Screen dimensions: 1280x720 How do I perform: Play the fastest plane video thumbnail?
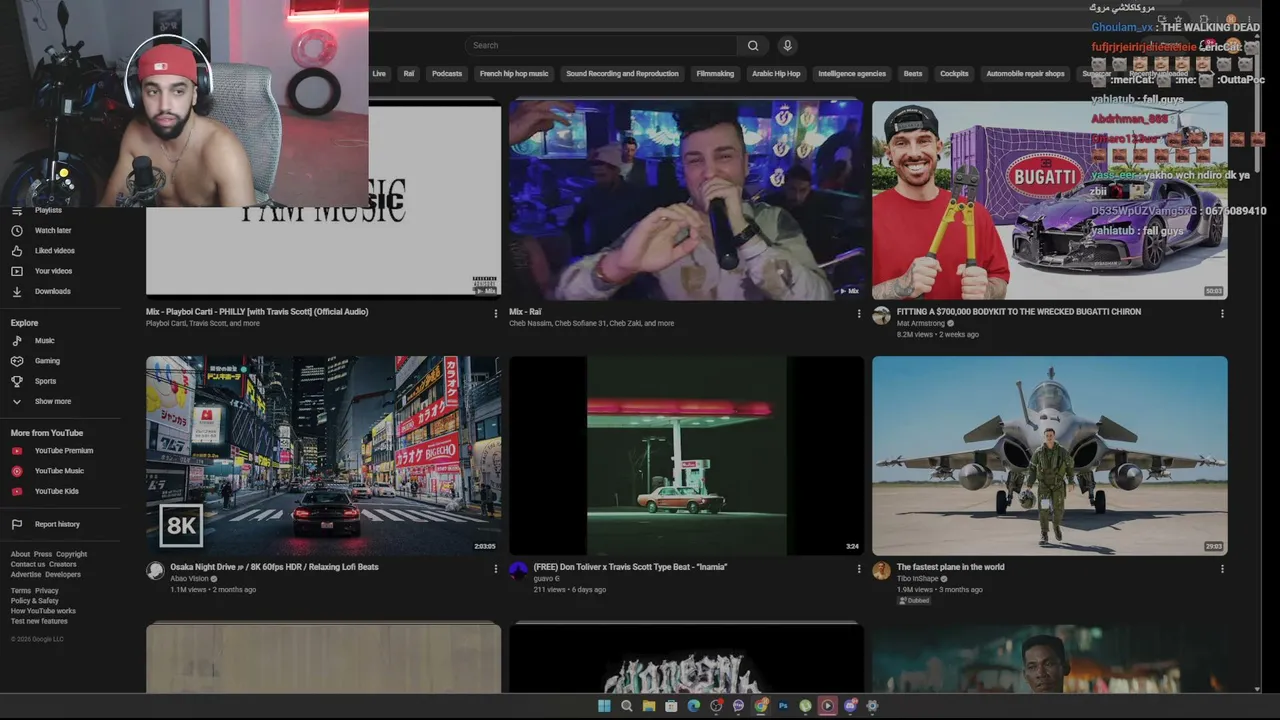tap(1049, 455)
